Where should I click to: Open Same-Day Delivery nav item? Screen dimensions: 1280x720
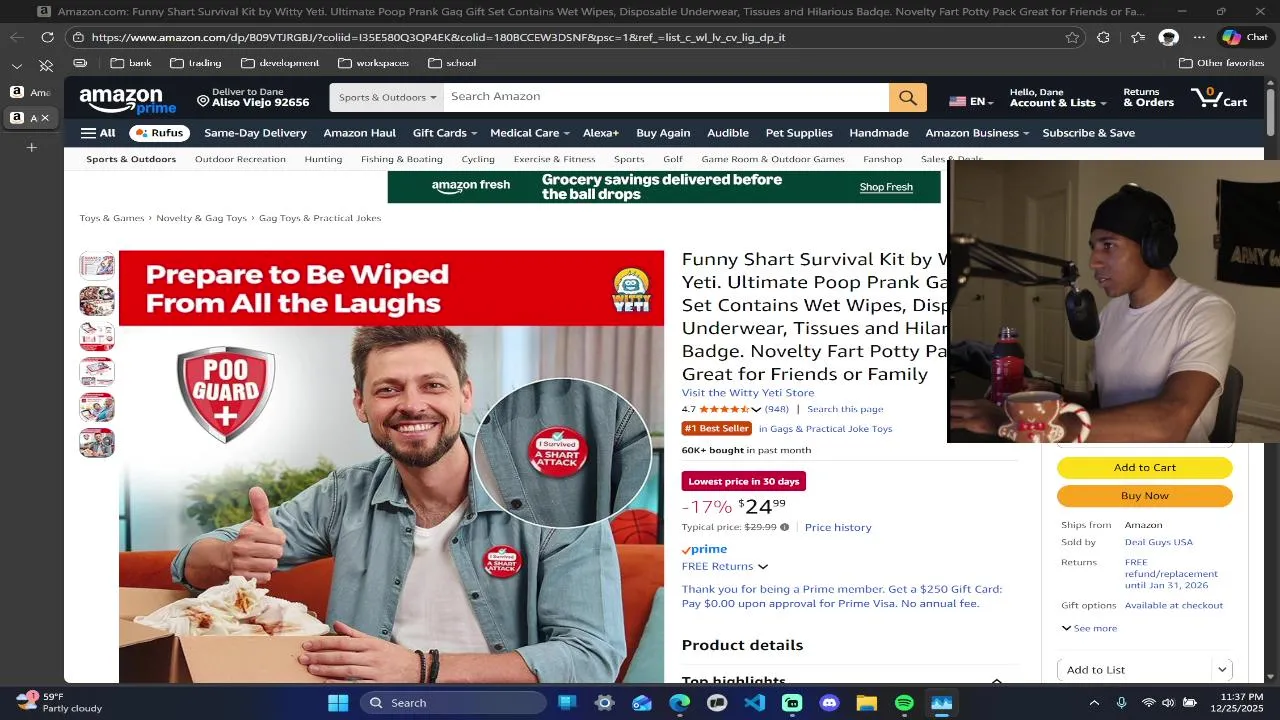pos(255,133)
